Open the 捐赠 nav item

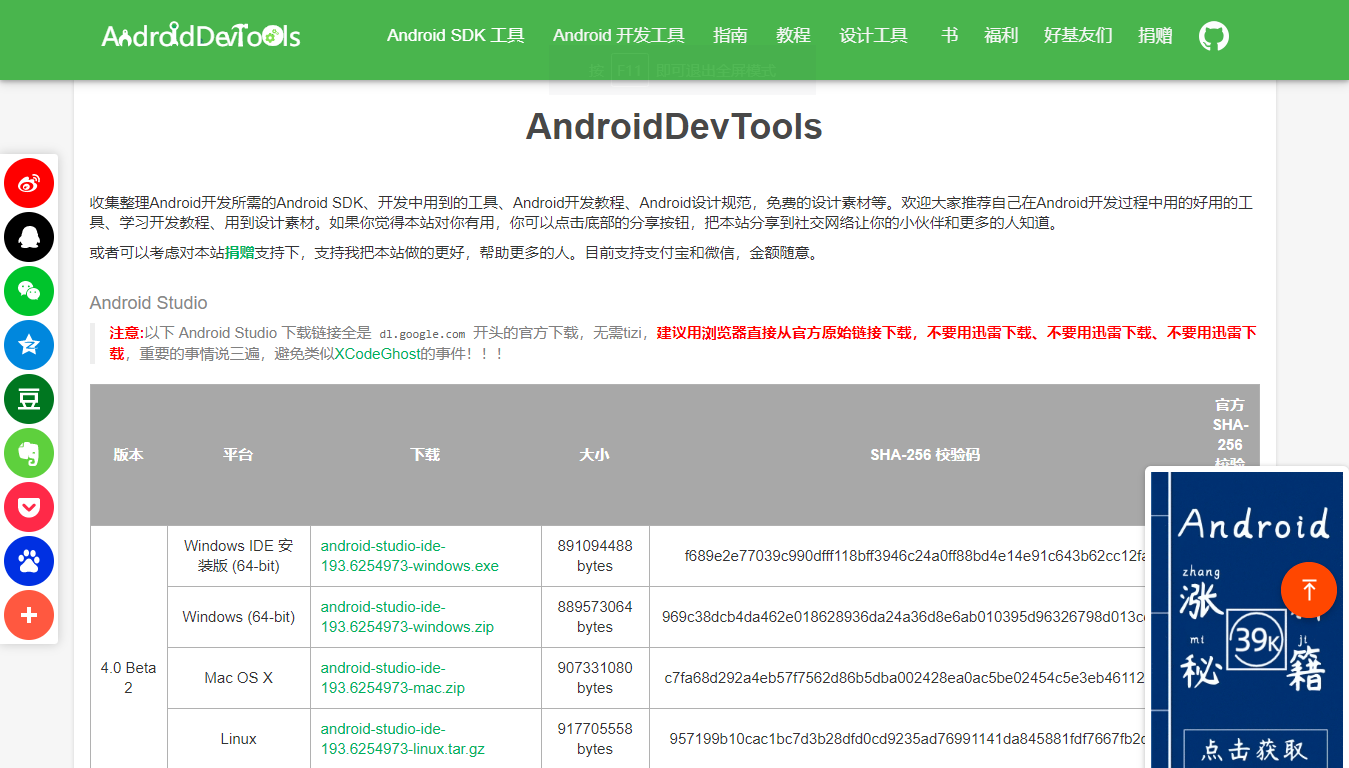click(1155, 36)
